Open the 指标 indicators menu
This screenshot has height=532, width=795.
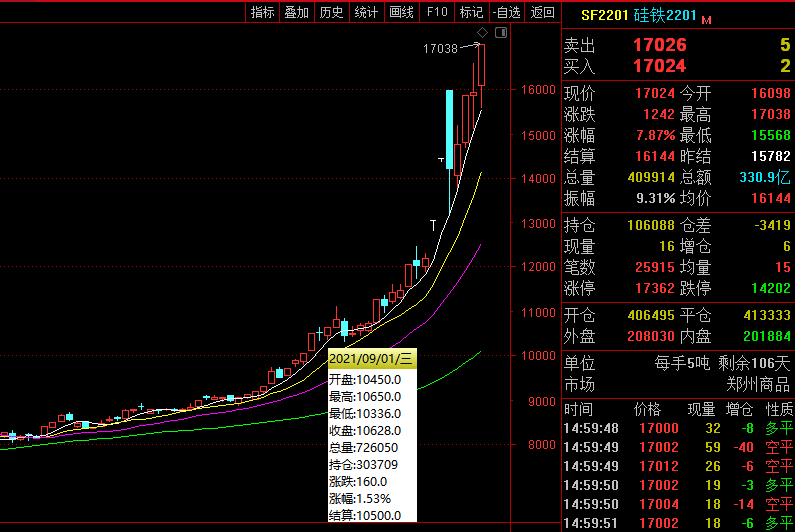[263, 12]
